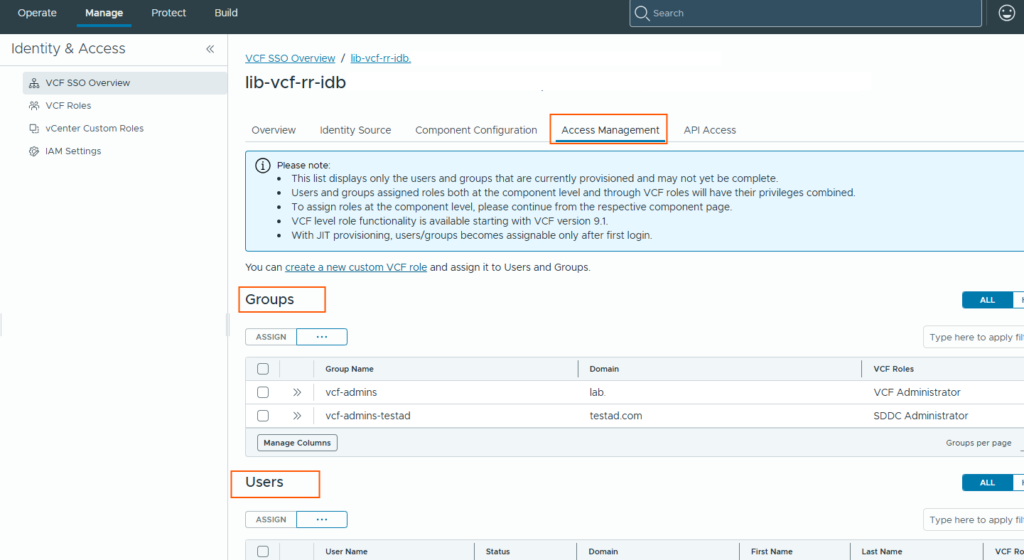The height and width of the screenshot is (560, 1024).
Task: Click the vCenter Custom Roles icon
Action: [34, 129]
